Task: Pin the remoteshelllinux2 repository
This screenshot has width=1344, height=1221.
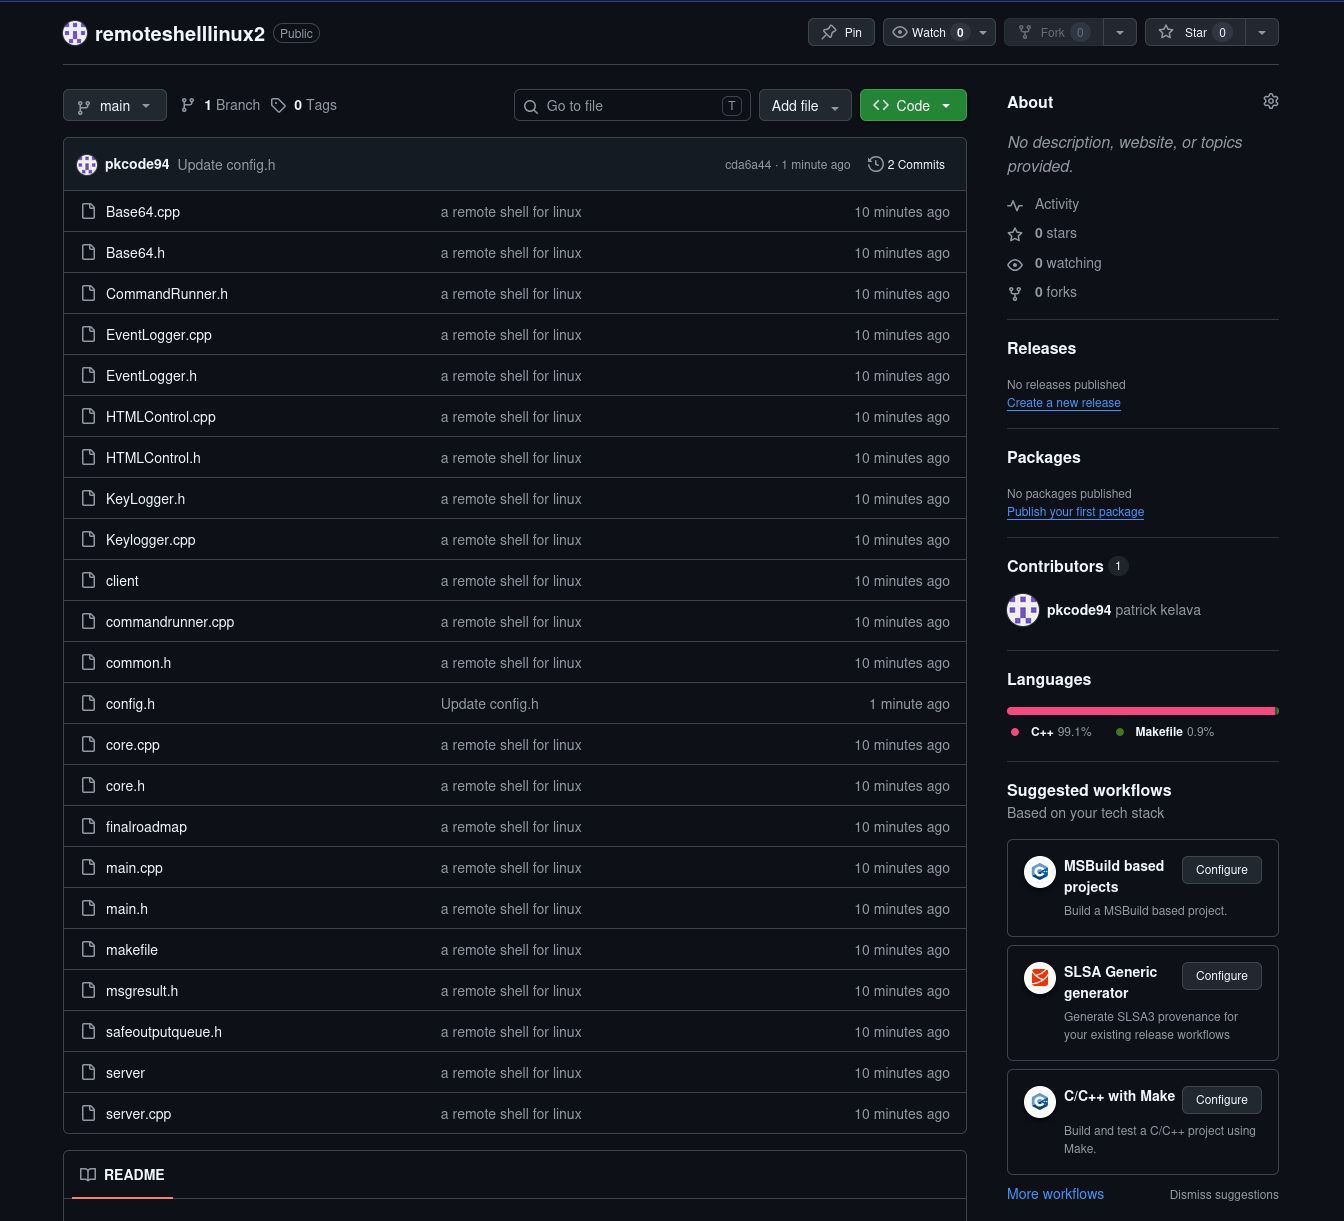Action: click(x=842, y=32)
